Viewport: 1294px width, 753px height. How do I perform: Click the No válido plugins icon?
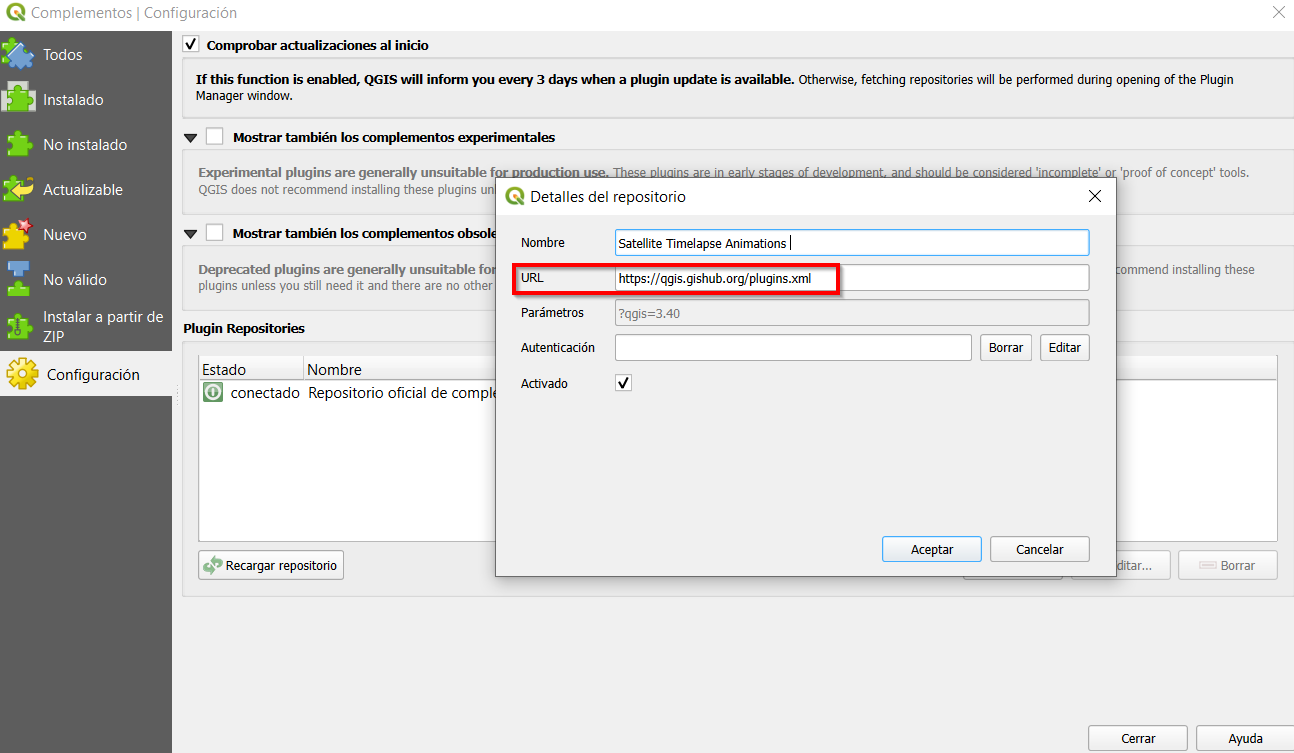pos(18,279)
